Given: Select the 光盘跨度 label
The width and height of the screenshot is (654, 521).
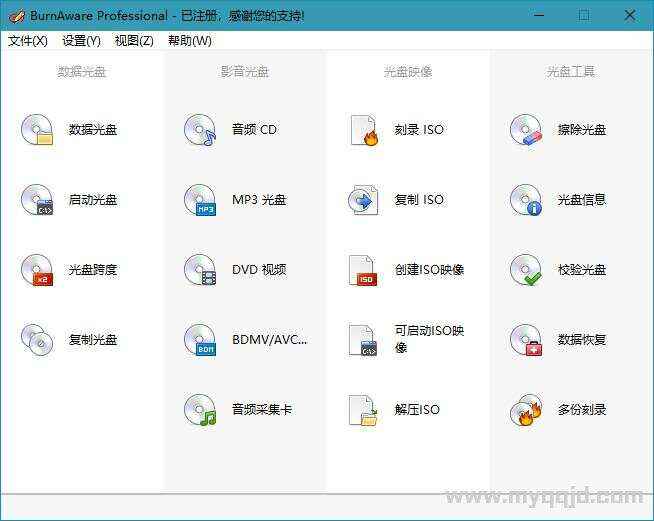Looking at the screenshot, I should click(93, 270).
